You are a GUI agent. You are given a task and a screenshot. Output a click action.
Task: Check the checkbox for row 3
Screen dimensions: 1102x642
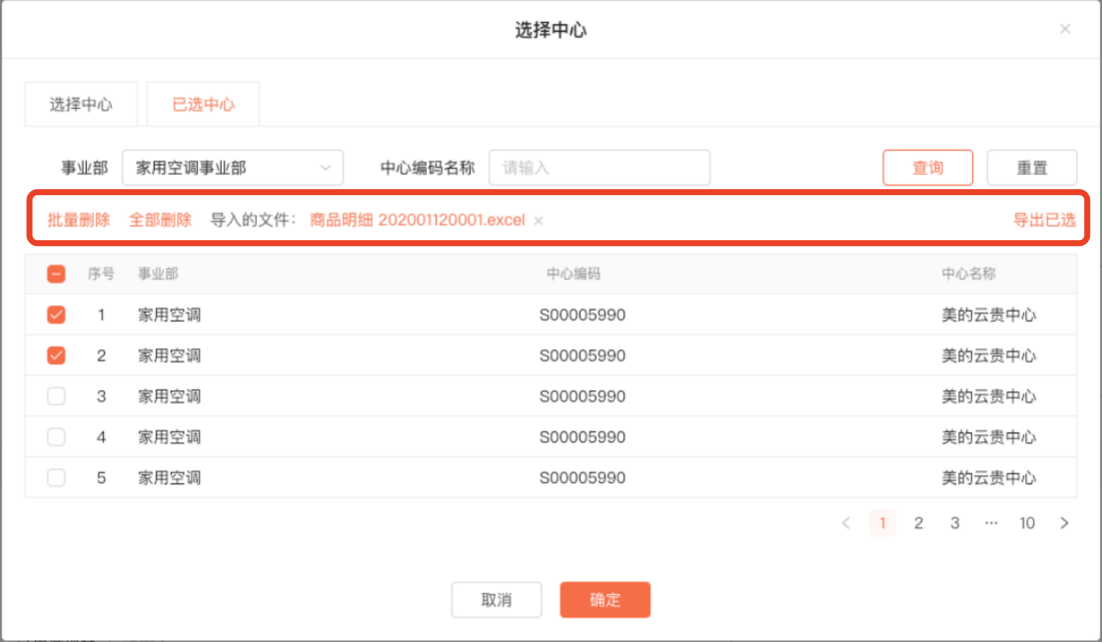click(x=56, y=396)
